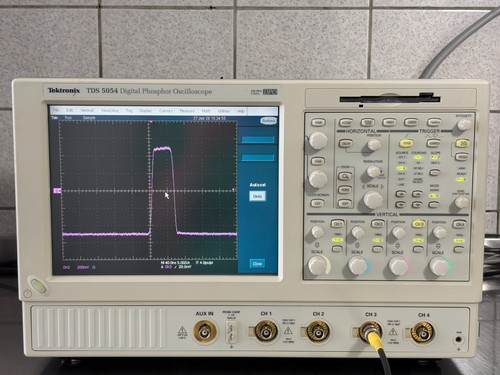The width and height of the screenshot is (500, 375).
Task: Open the Trig menu
Action: tap(129, 111)
